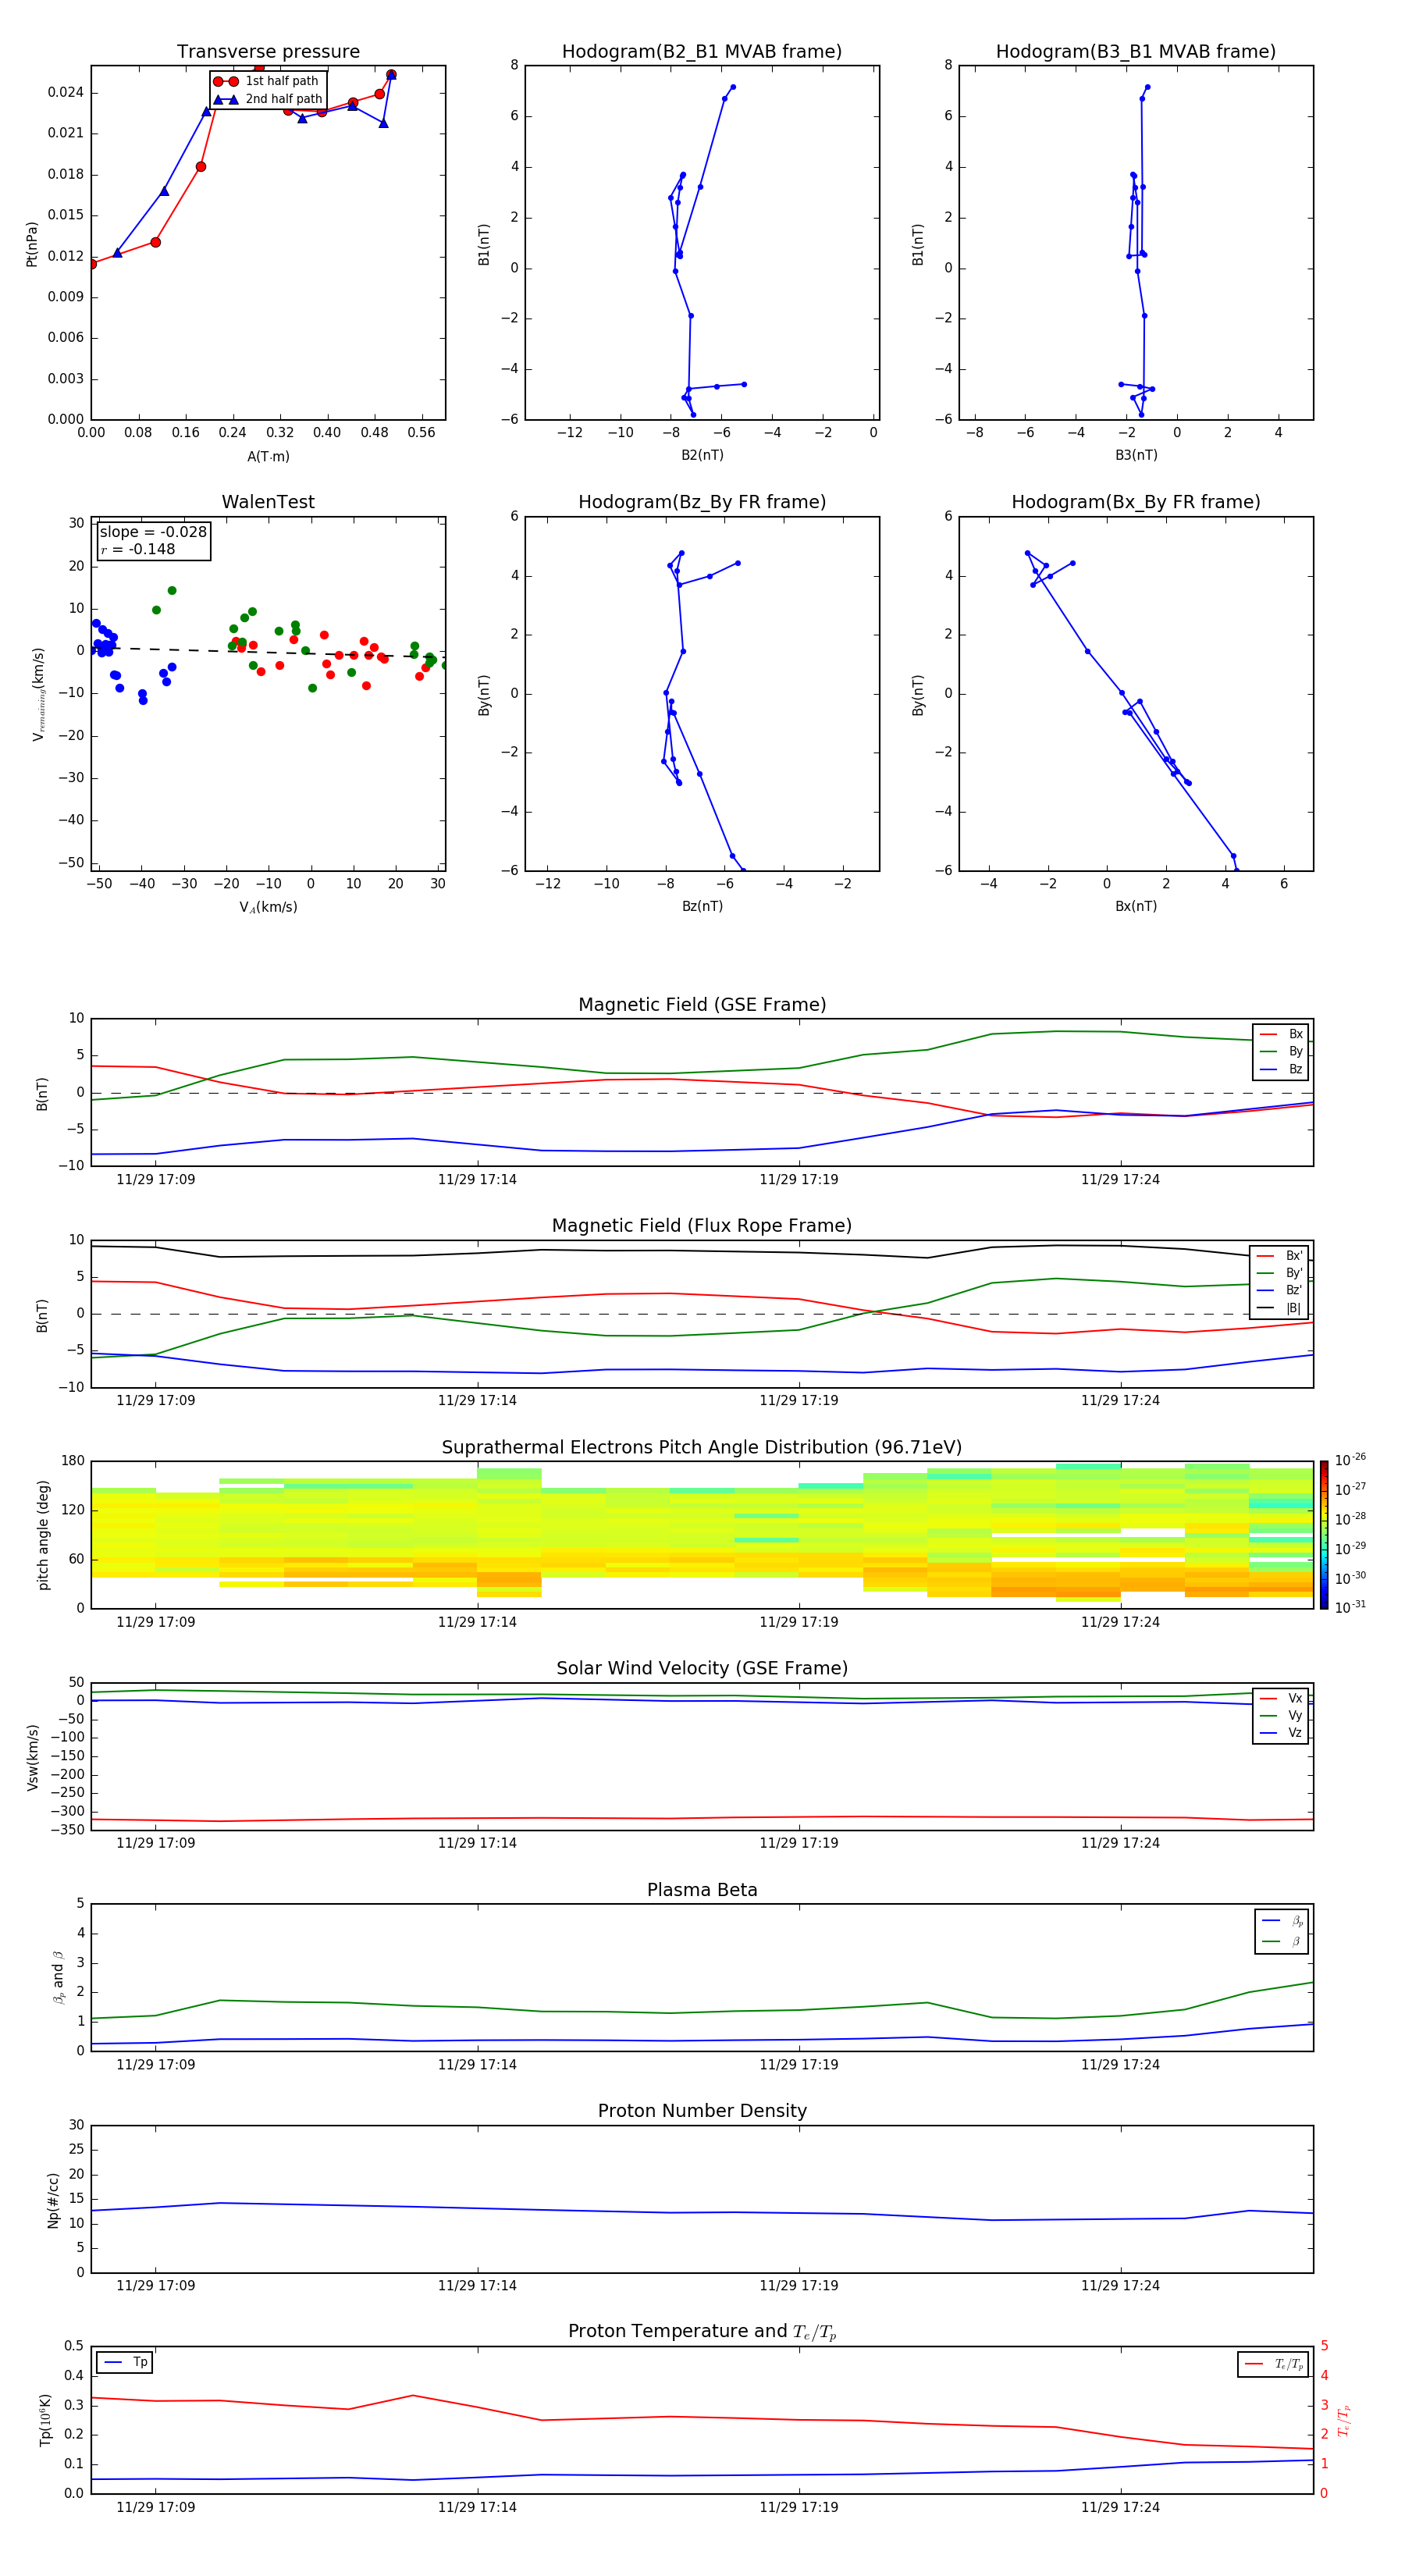Click the topmost point in B2_B1 hodogram
Image resolution: width=1405 pixels, height=2576 pixels.
pyautogui.click(x=733, y=87)
